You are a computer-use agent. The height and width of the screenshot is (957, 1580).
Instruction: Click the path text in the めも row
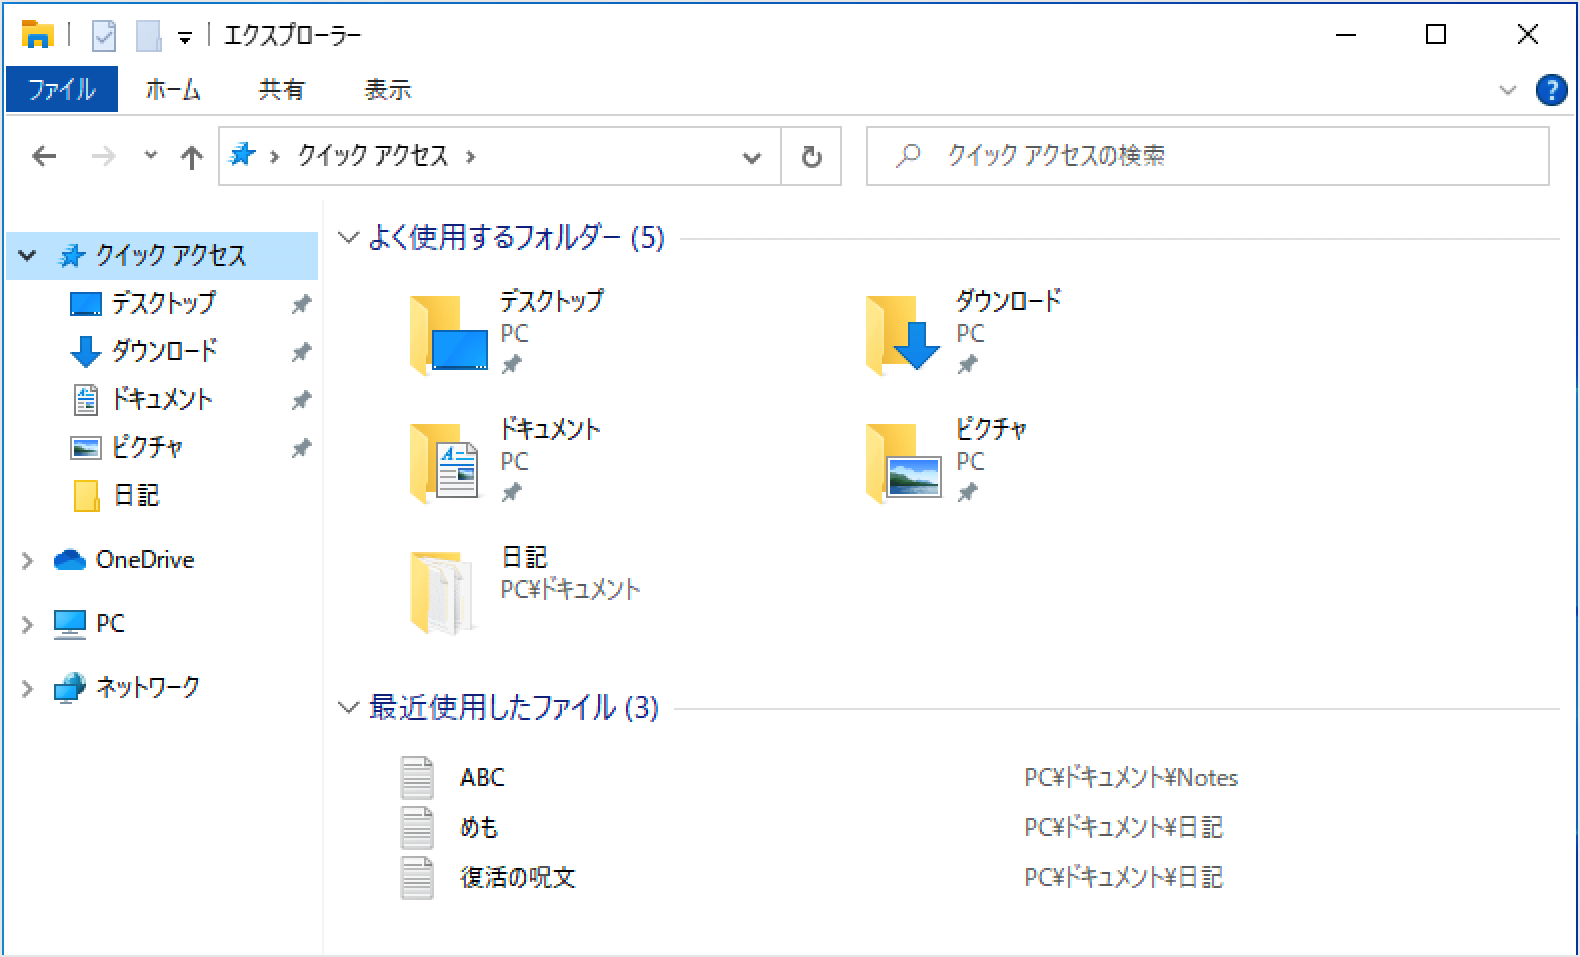pos(1124,827)
